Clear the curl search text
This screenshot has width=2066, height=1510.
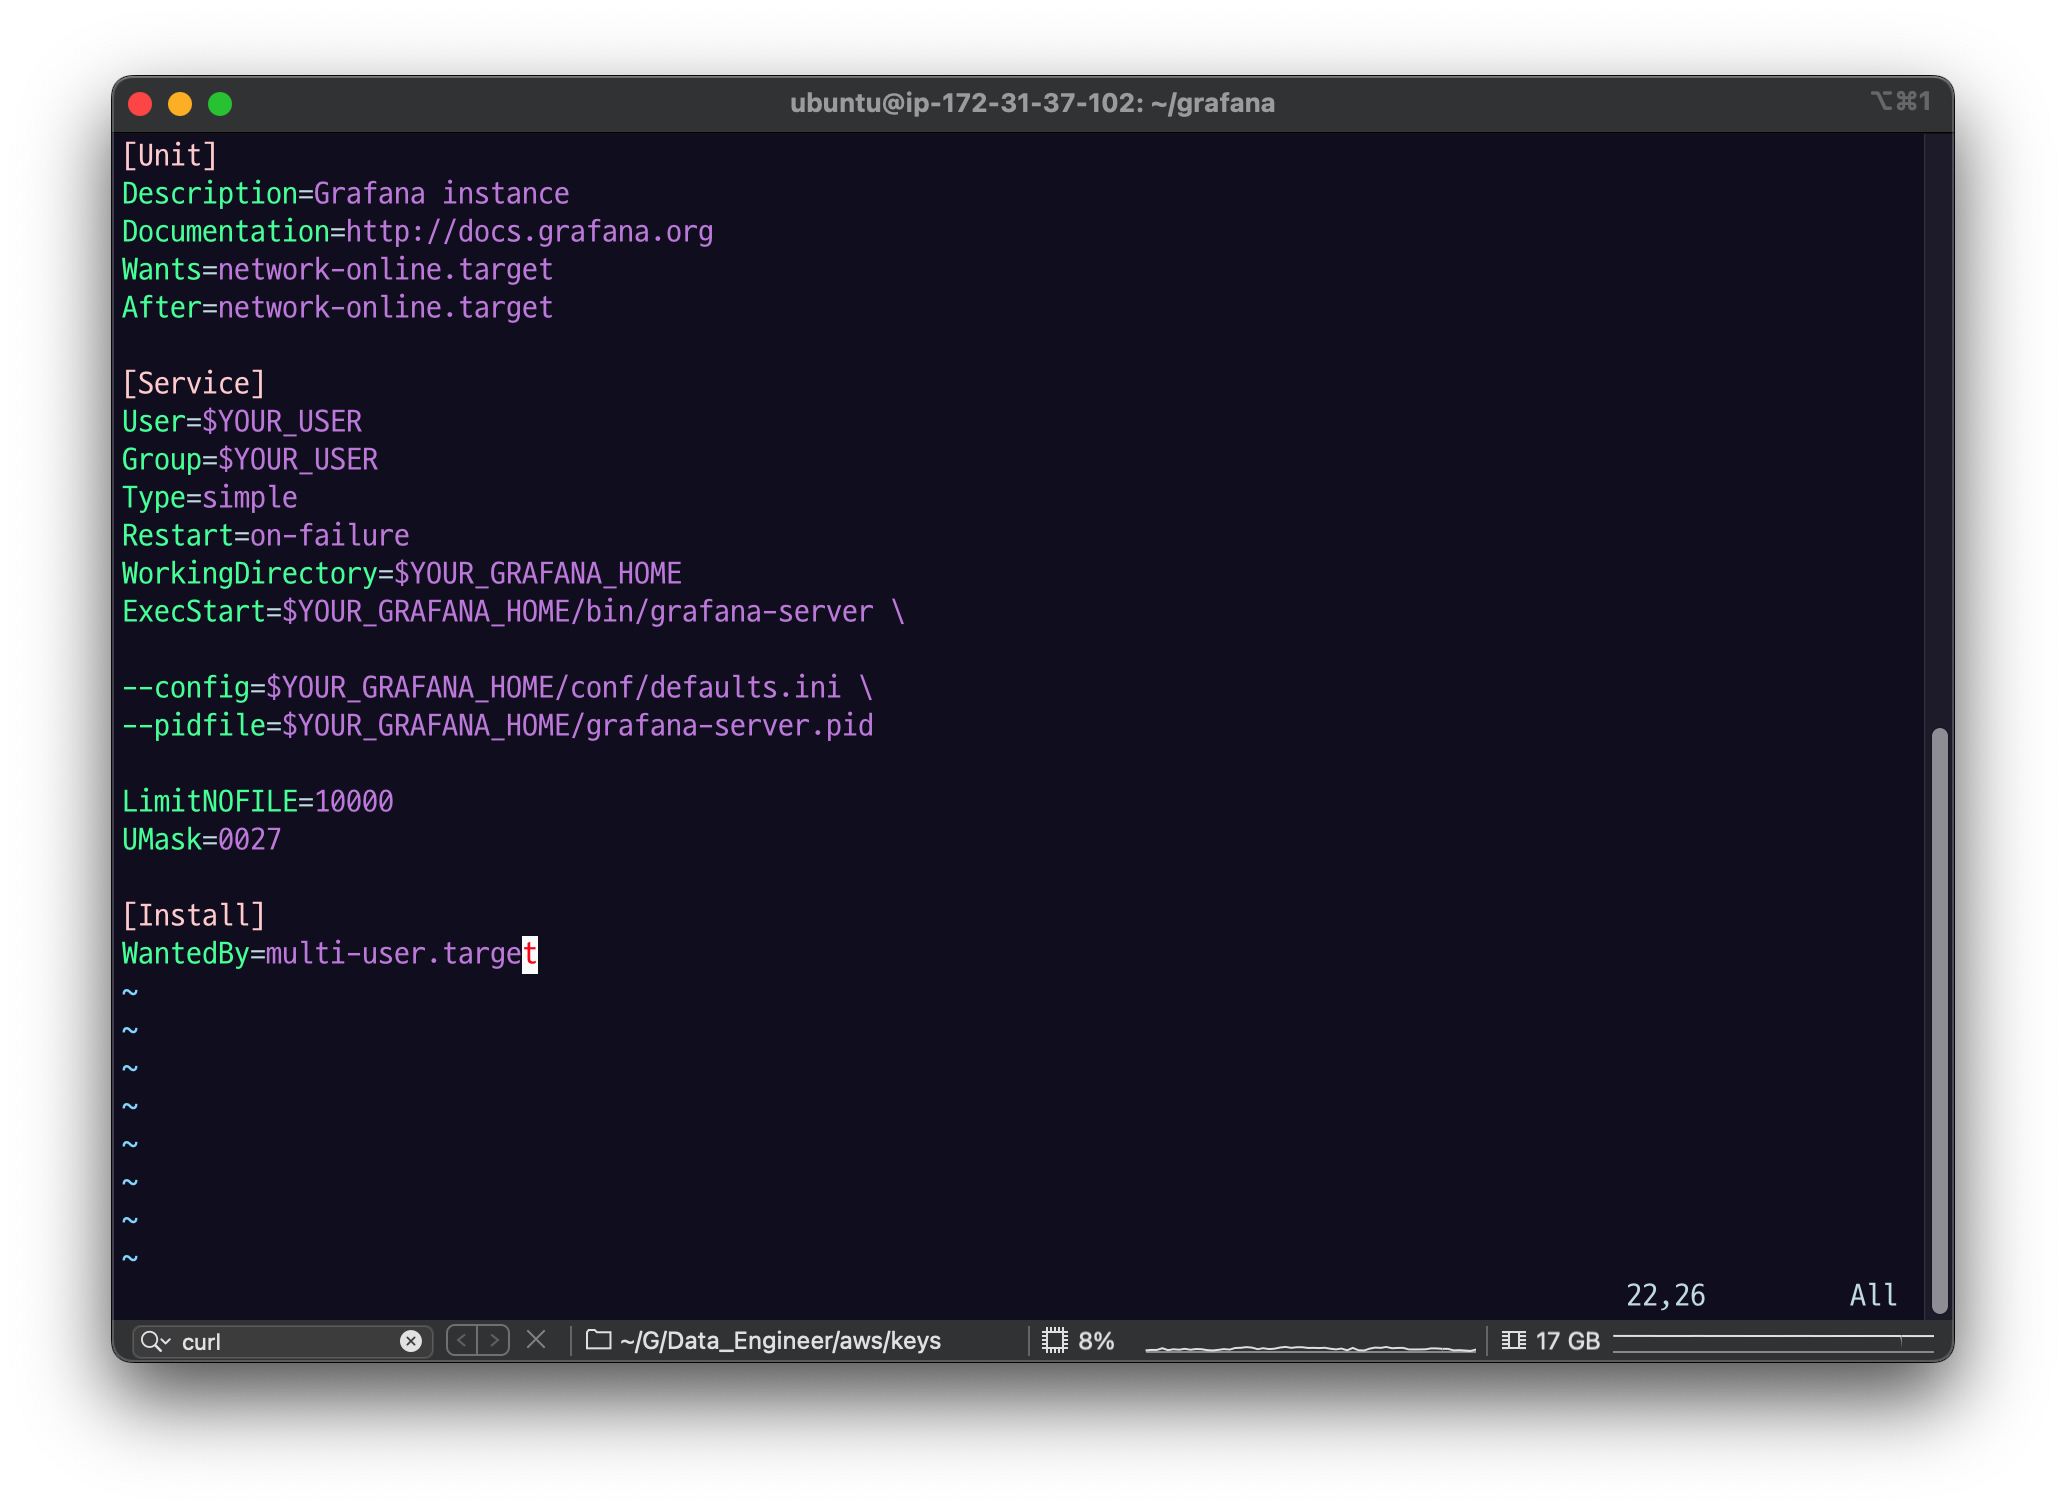[410, 1341]
